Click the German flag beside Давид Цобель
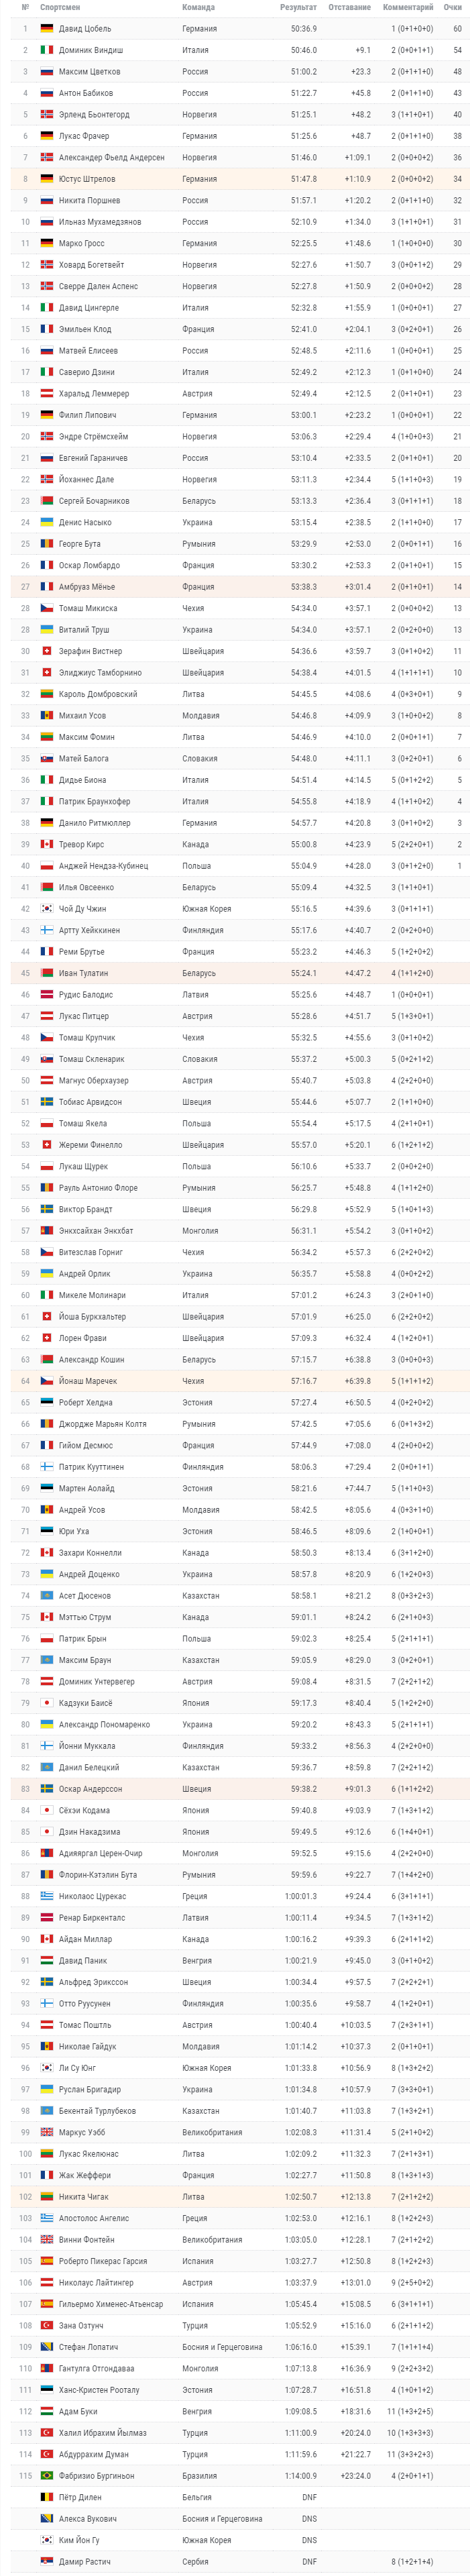The height and width of the screenshot is (2576, 470). coord(46,28)
